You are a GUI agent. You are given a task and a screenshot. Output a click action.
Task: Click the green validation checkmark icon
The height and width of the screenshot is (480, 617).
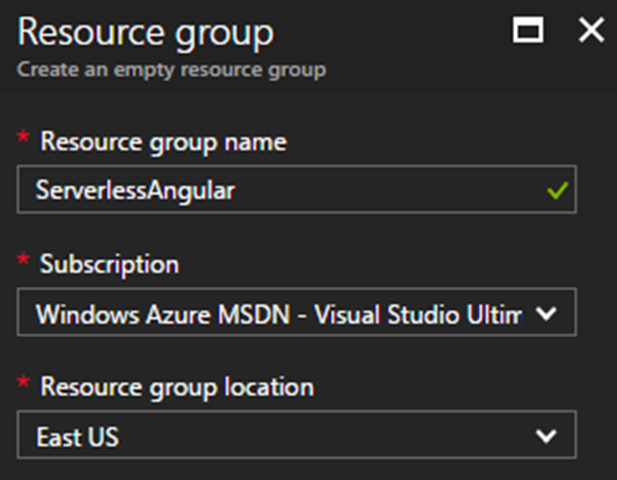coord(558,190)
